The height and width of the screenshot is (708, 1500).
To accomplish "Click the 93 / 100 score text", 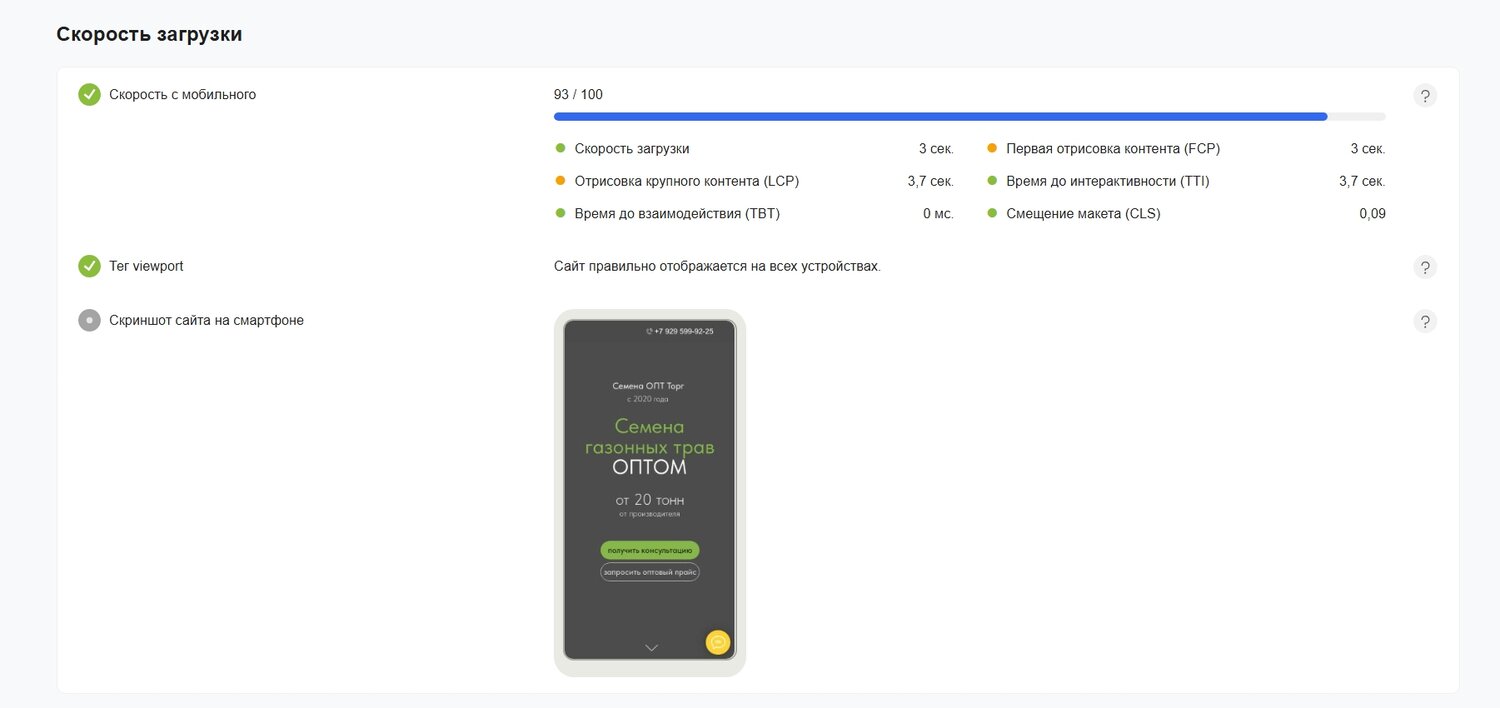I will pos(578,95).
